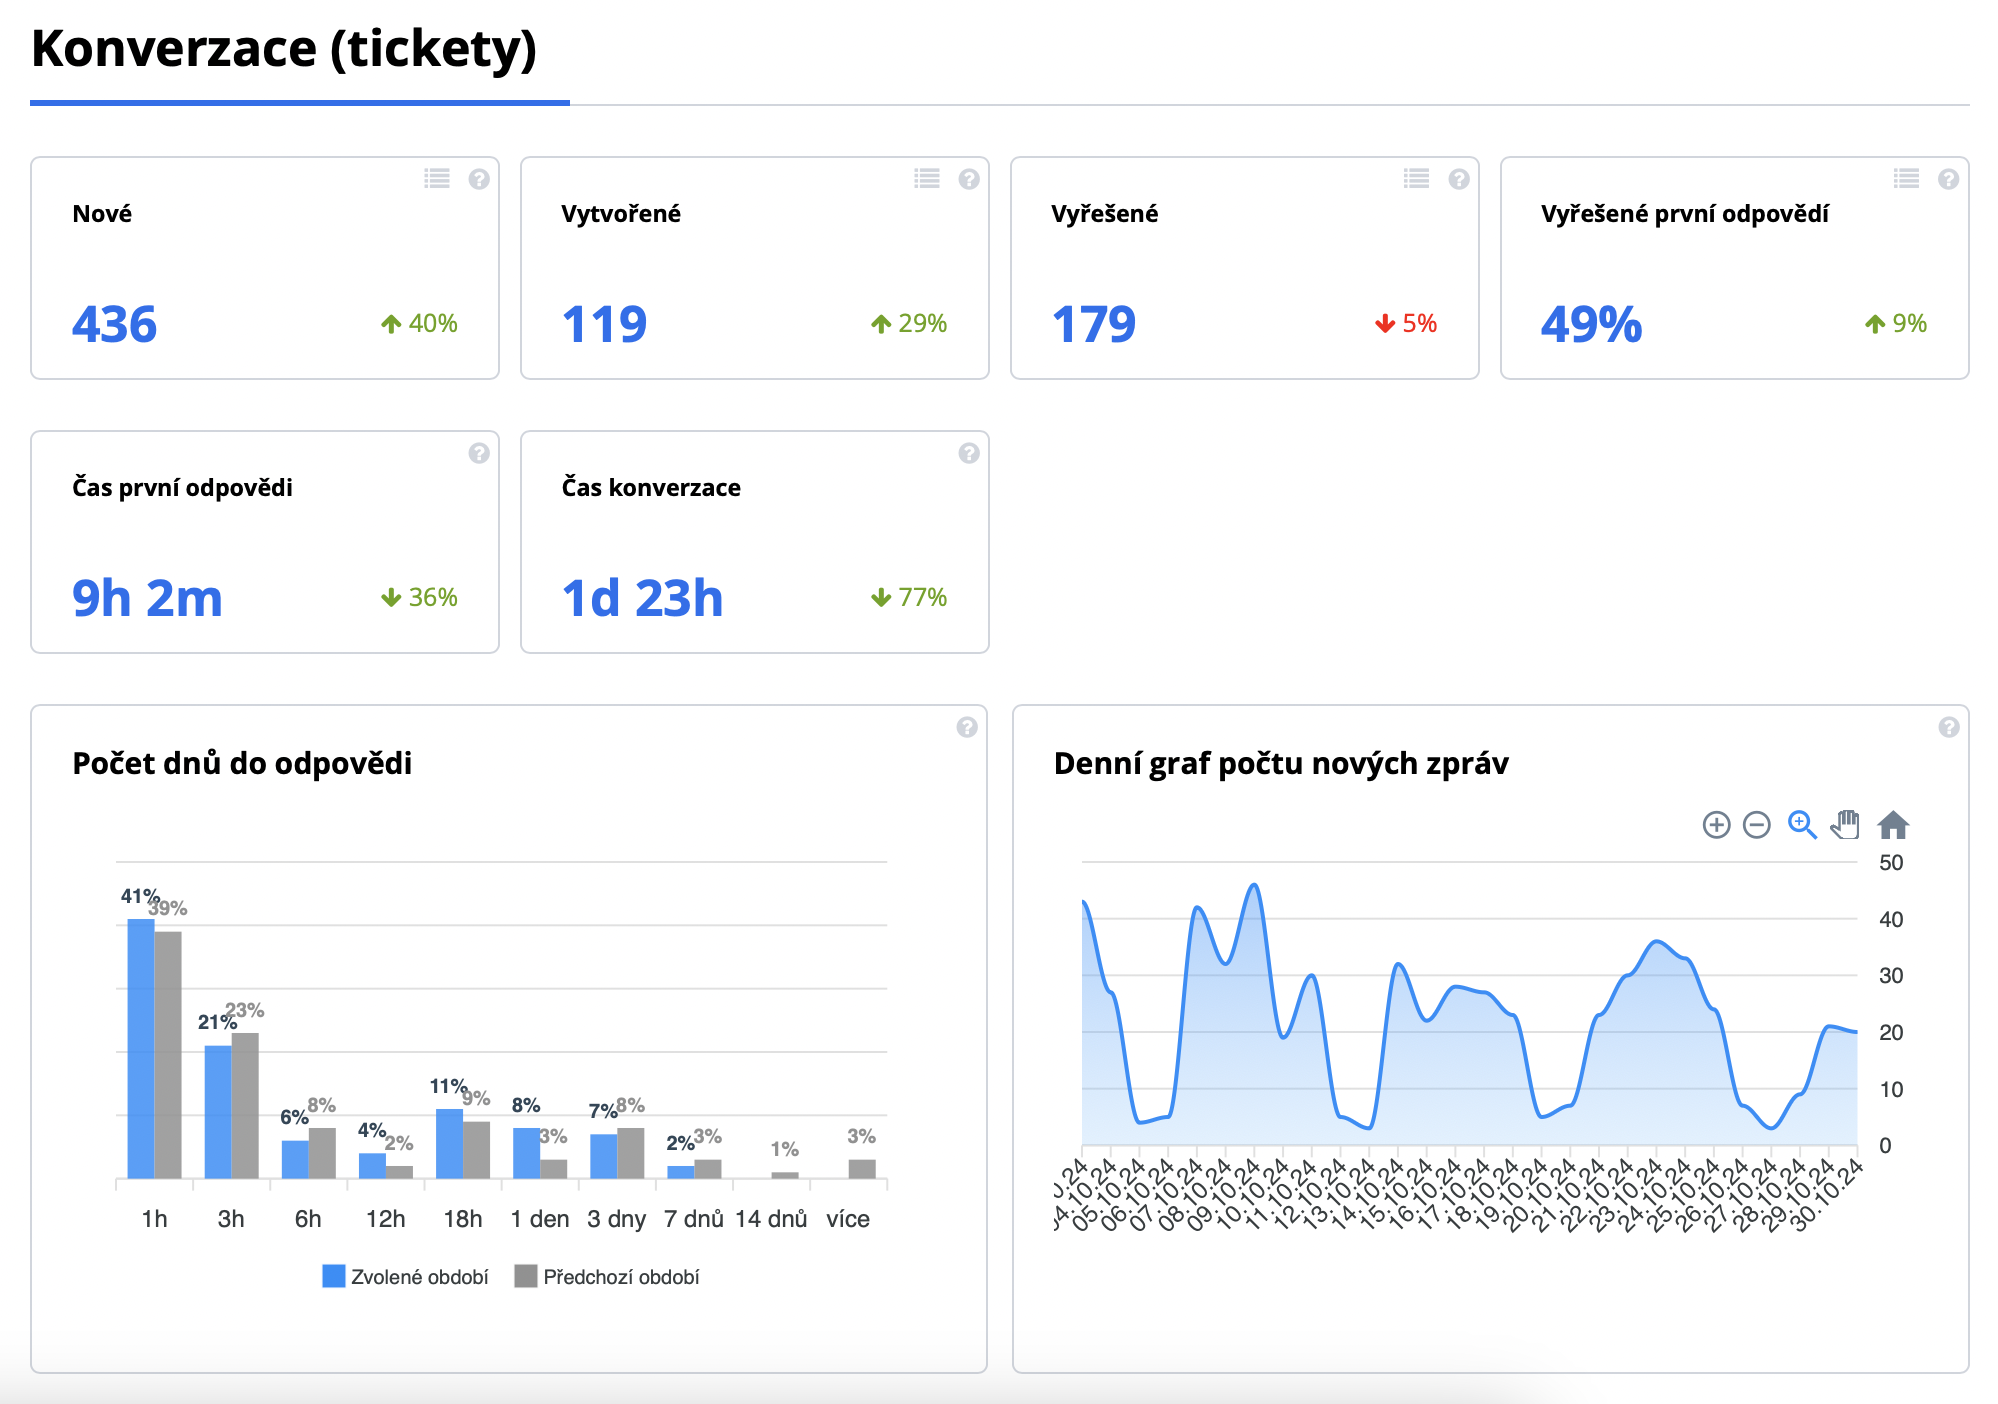Click the 179 Vyřešené value

click(x=1093, y=324)
